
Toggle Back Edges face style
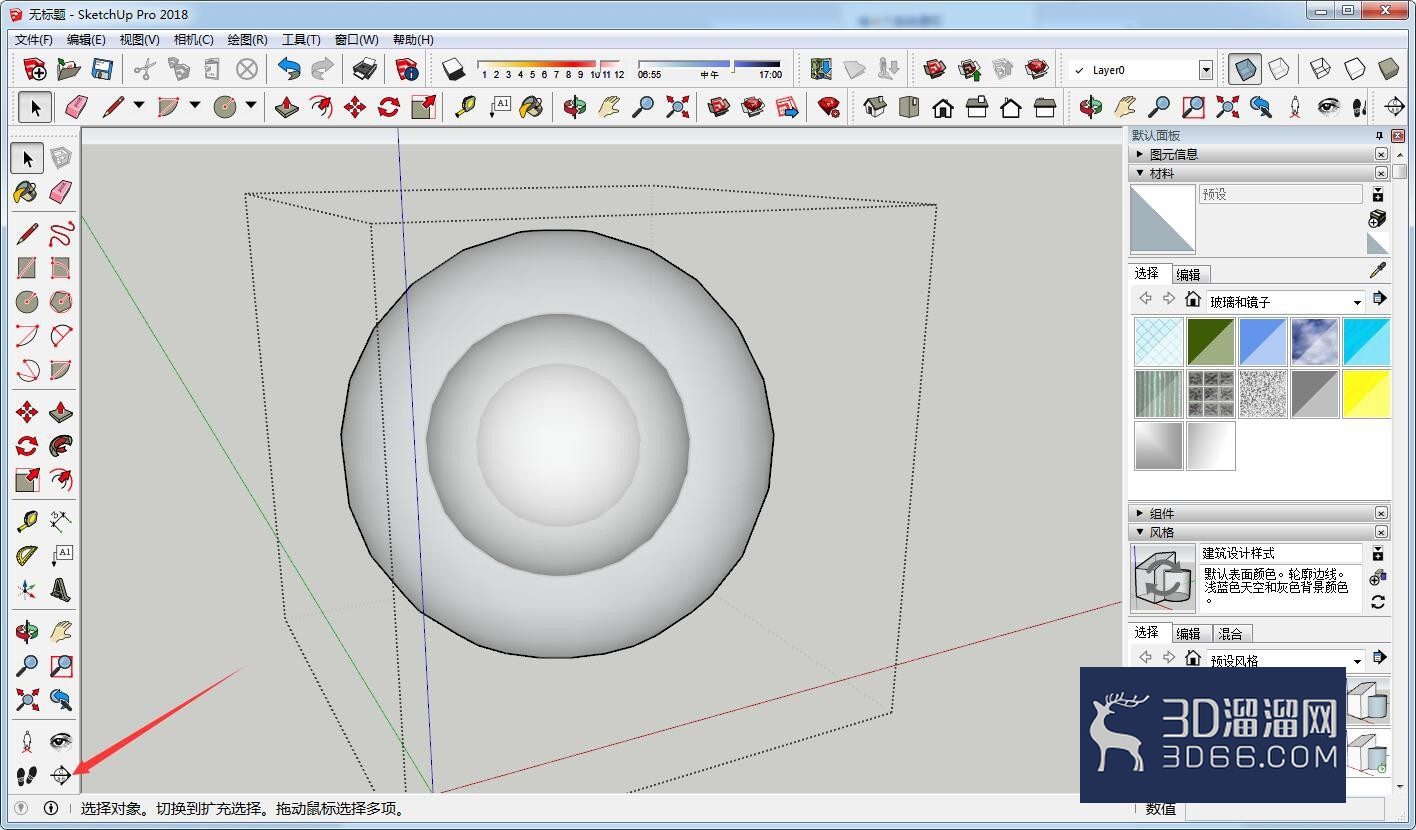1279,69
